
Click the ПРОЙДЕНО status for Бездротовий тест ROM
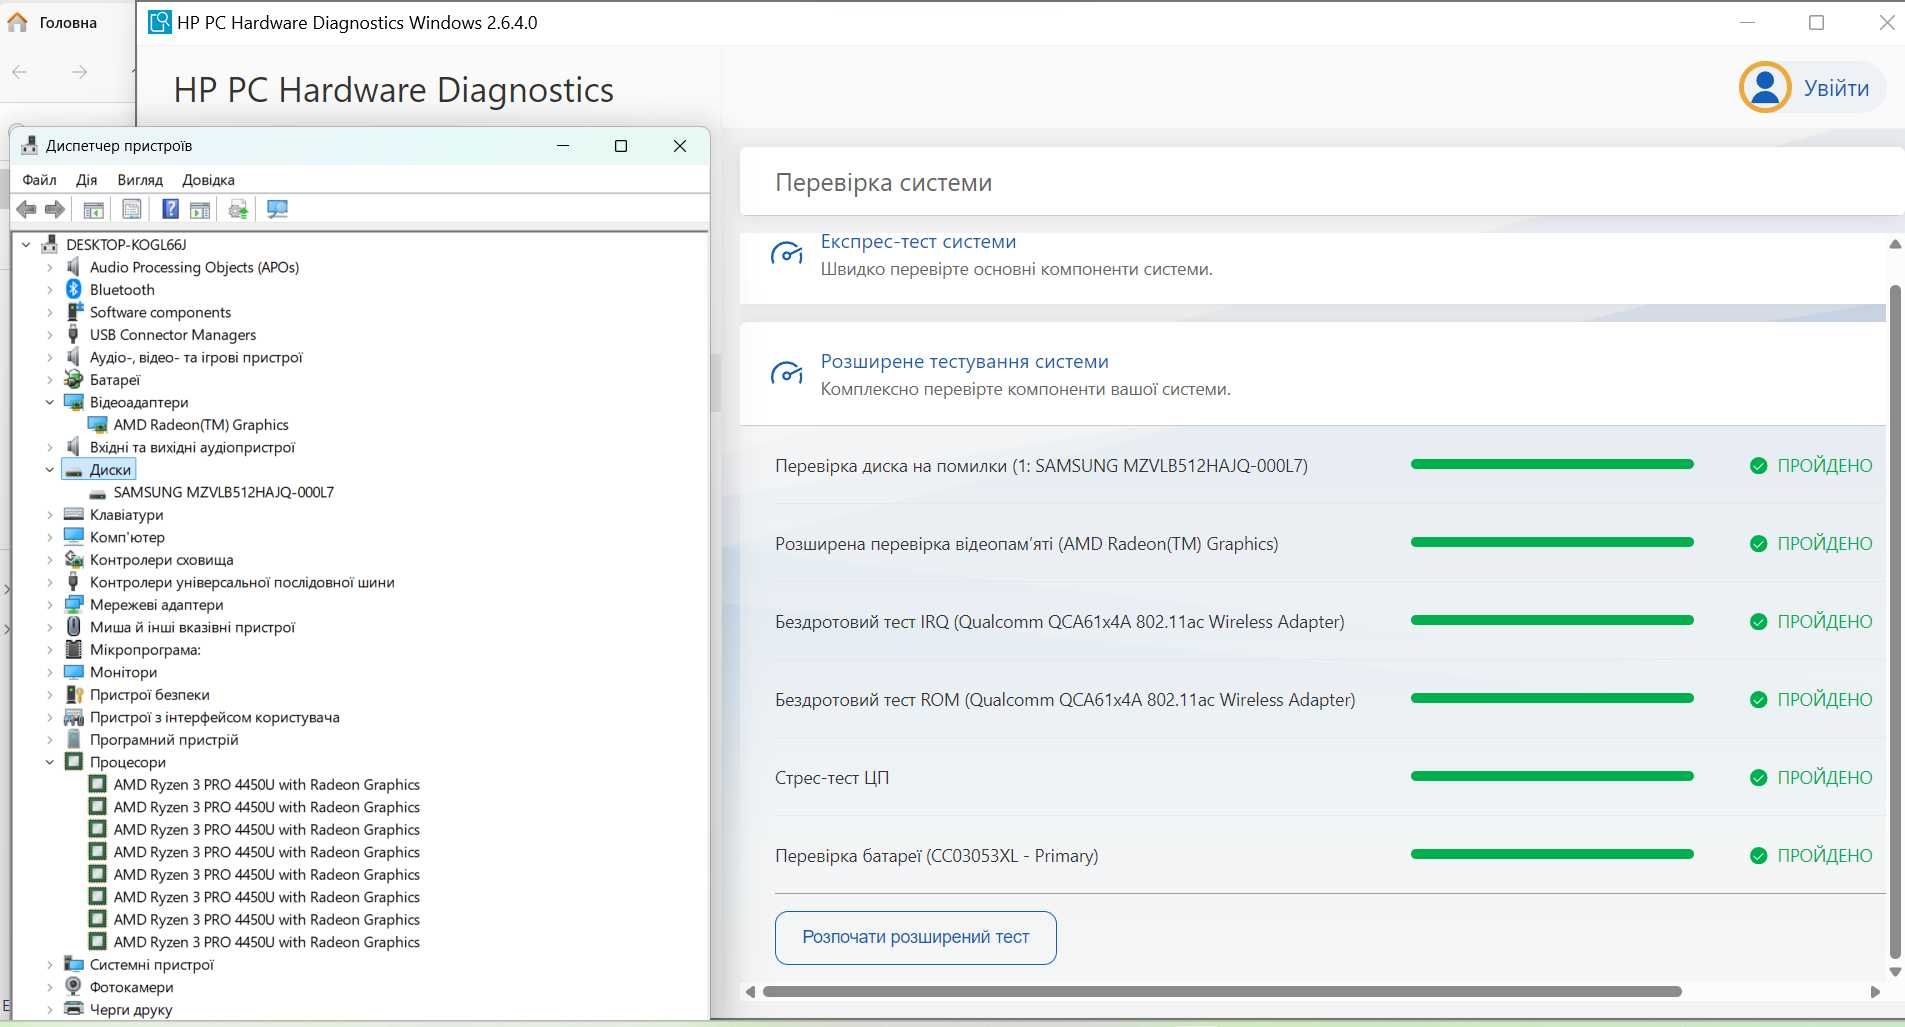click(1811, 699)
